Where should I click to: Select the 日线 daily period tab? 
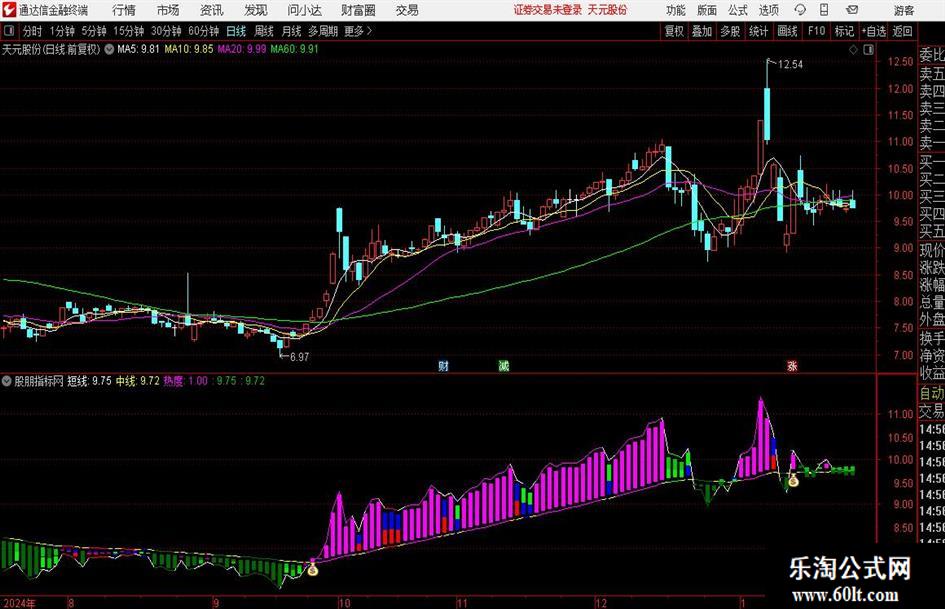tap(236, 31)
